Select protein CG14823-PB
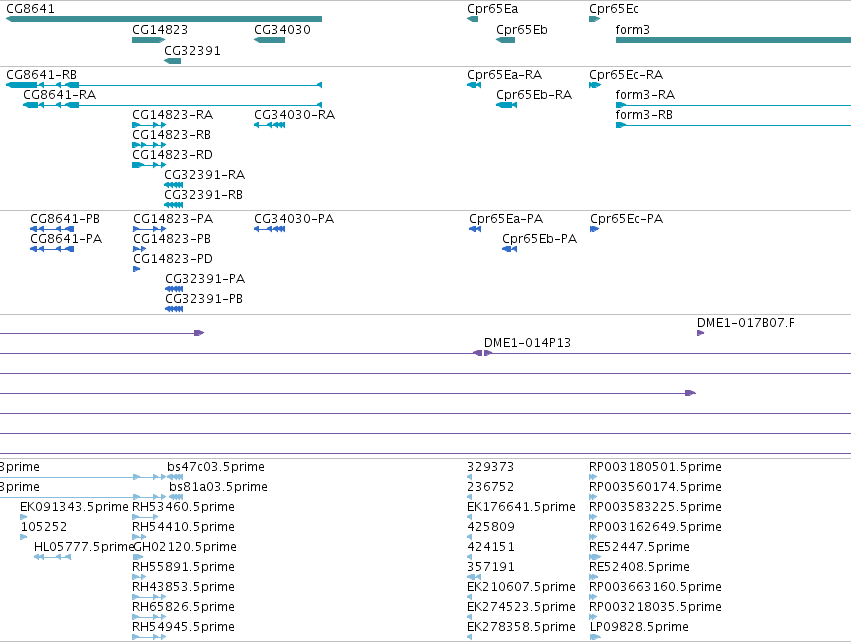This screenshot has width=851, height=642. pos(139,249)
